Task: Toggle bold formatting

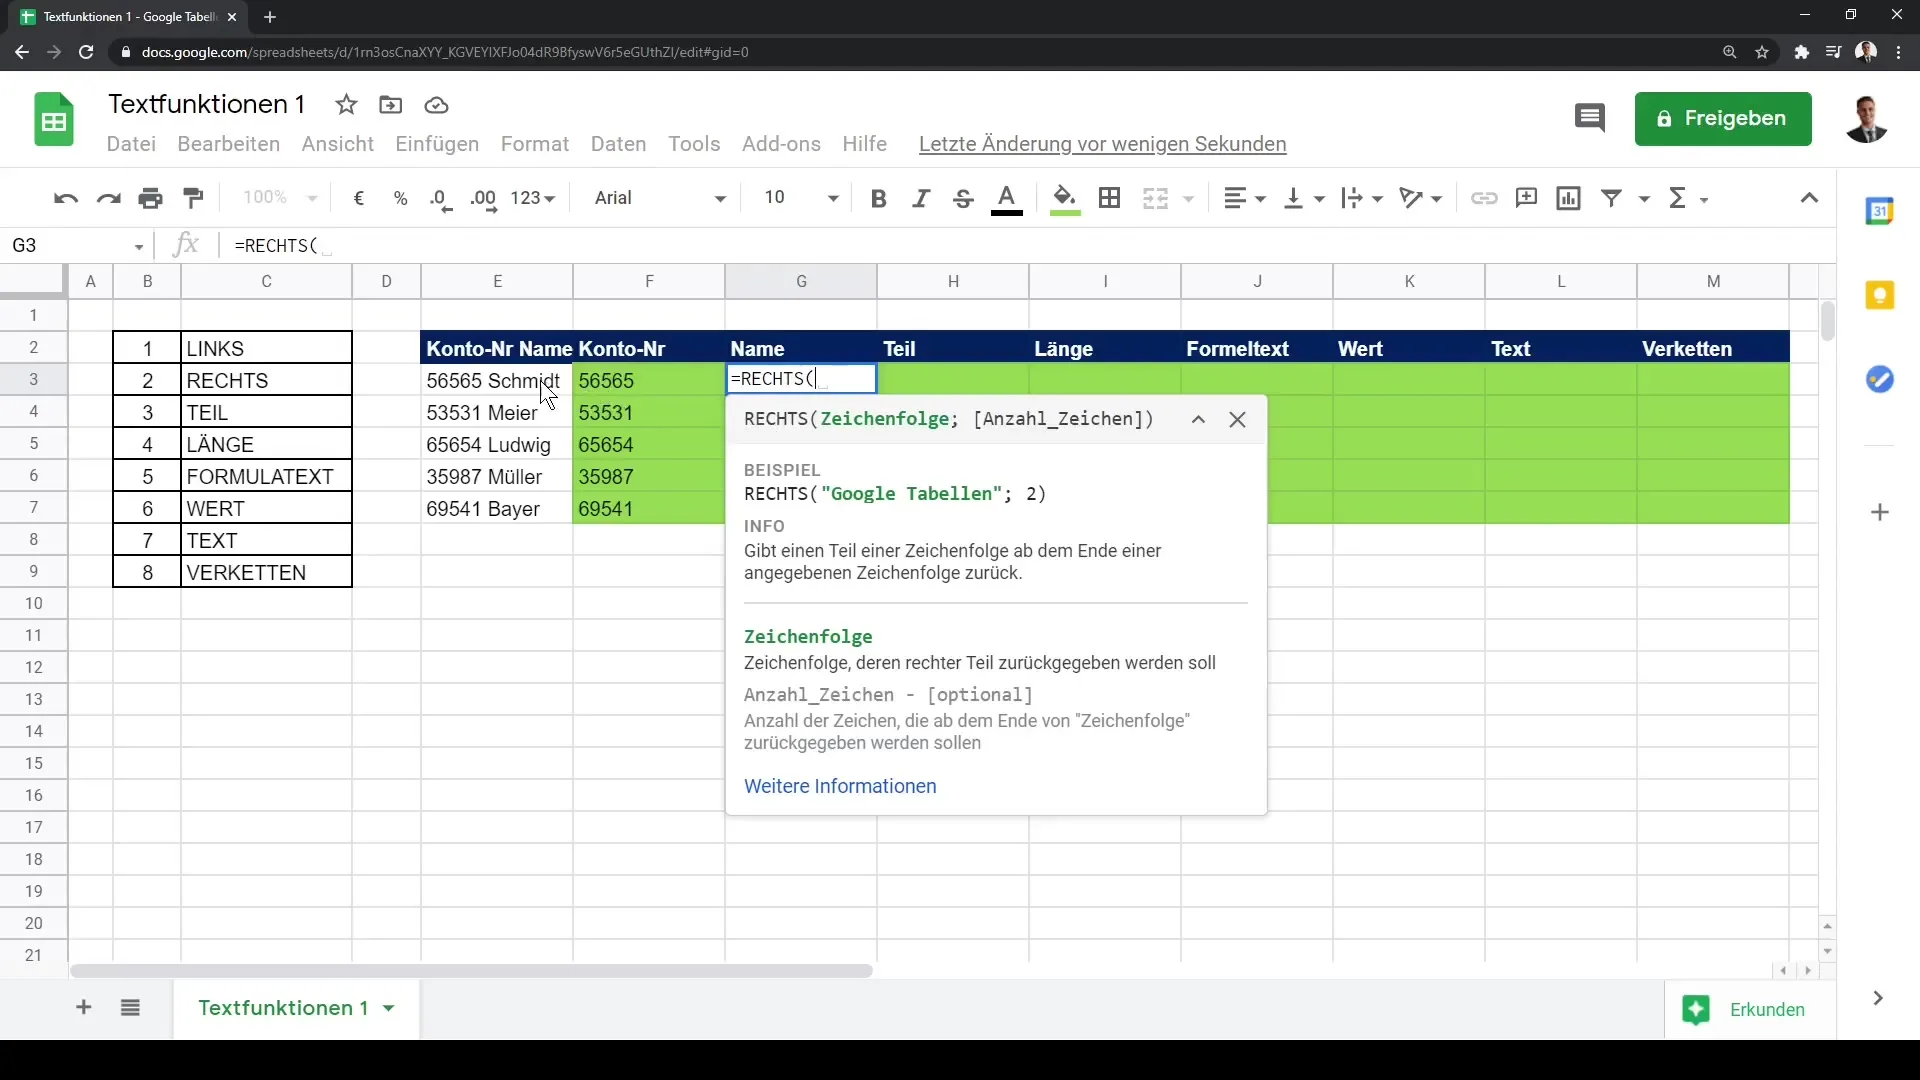Action: click(878, 198)
